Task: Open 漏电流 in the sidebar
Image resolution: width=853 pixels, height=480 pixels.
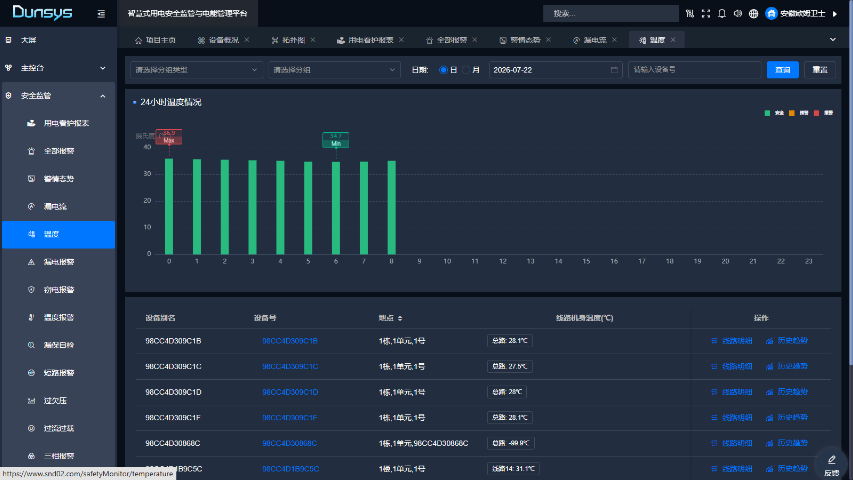Action: [58, 207]
